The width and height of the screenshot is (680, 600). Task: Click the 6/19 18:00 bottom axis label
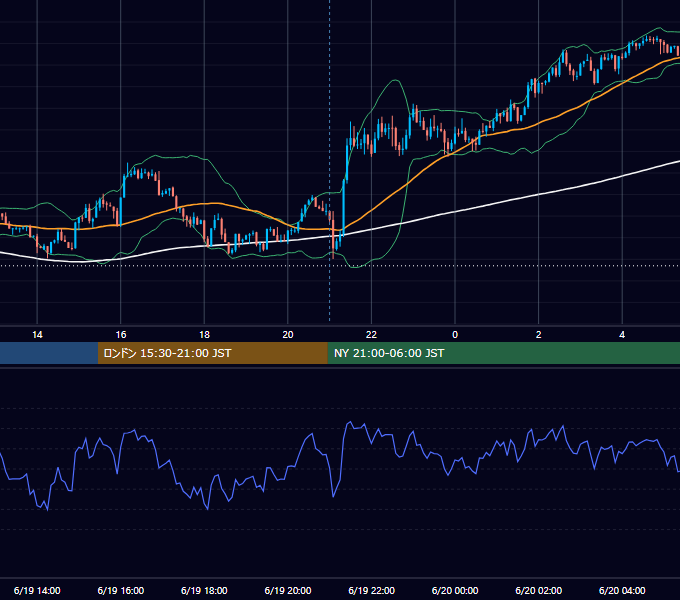[204, 590]
